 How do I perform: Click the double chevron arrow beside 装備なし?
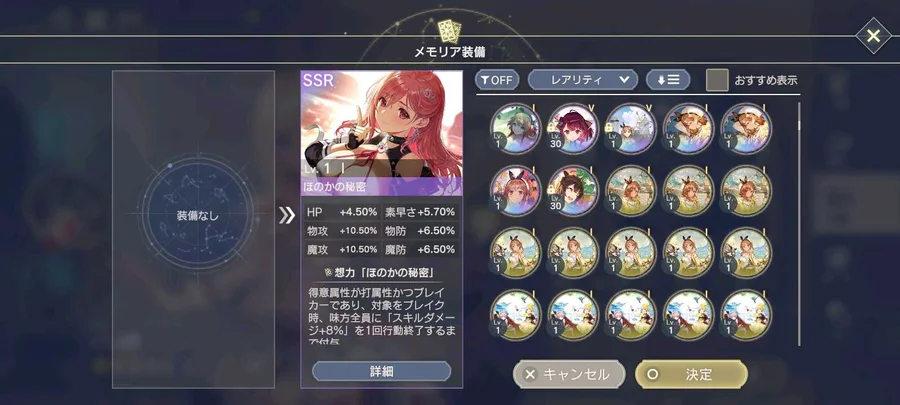tap(286, 216)
